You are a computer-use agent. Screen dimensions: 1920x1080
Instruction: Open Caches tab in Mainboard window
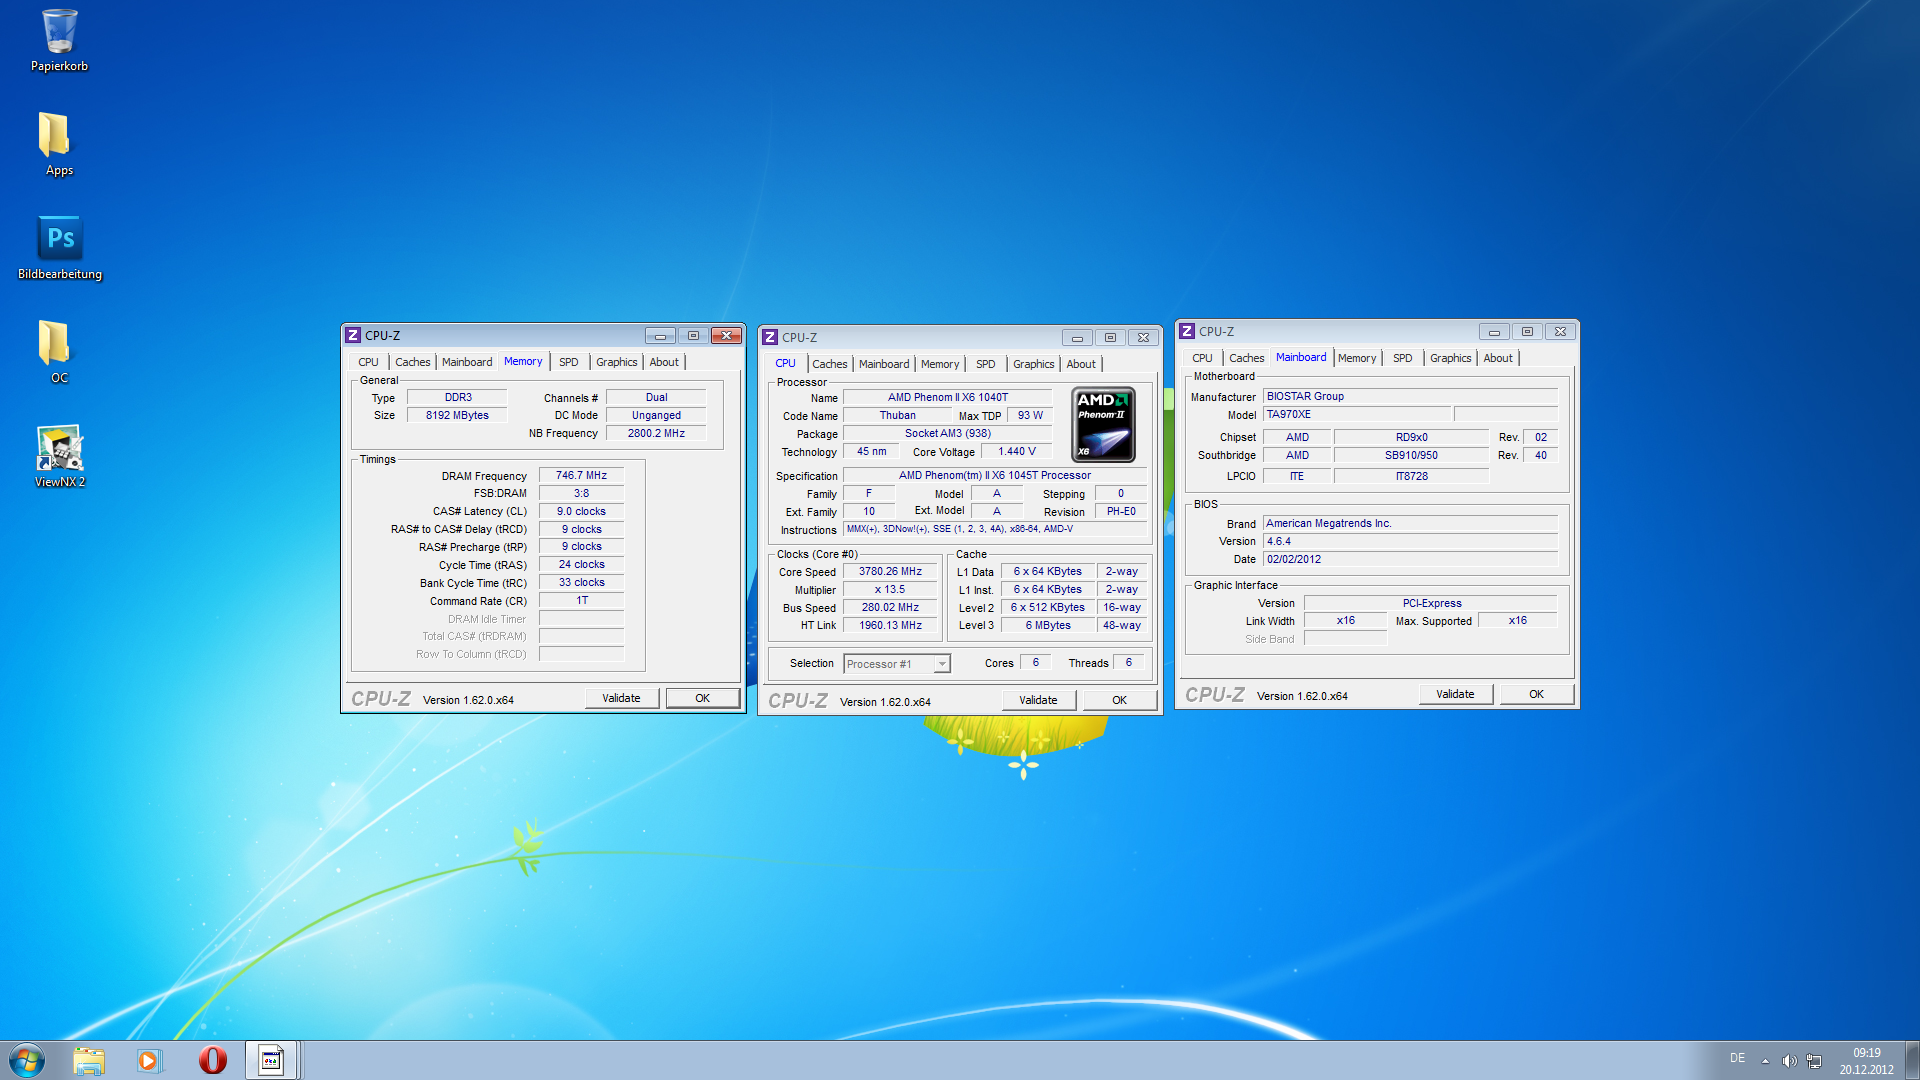click(x=1246, y=358)
